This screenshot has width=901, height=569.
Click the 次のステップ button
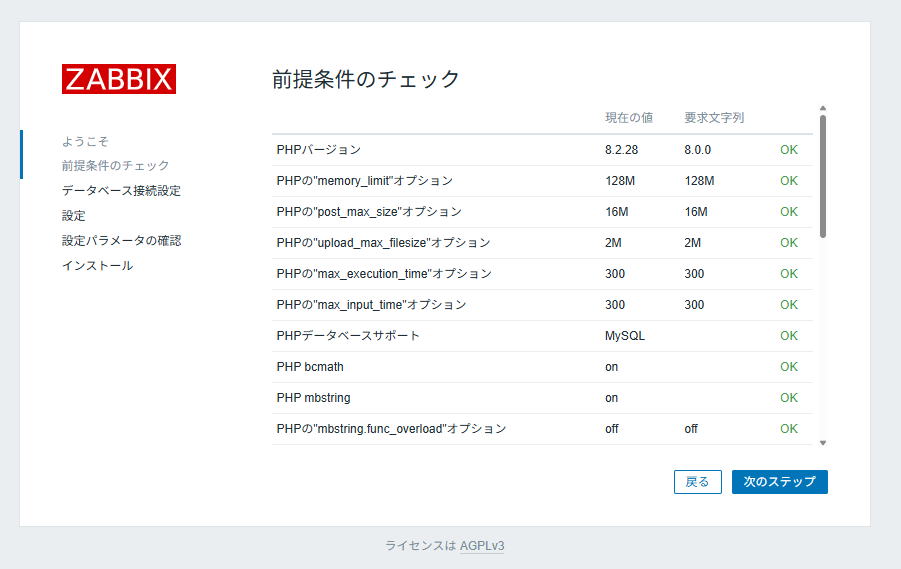pos(780,482)
